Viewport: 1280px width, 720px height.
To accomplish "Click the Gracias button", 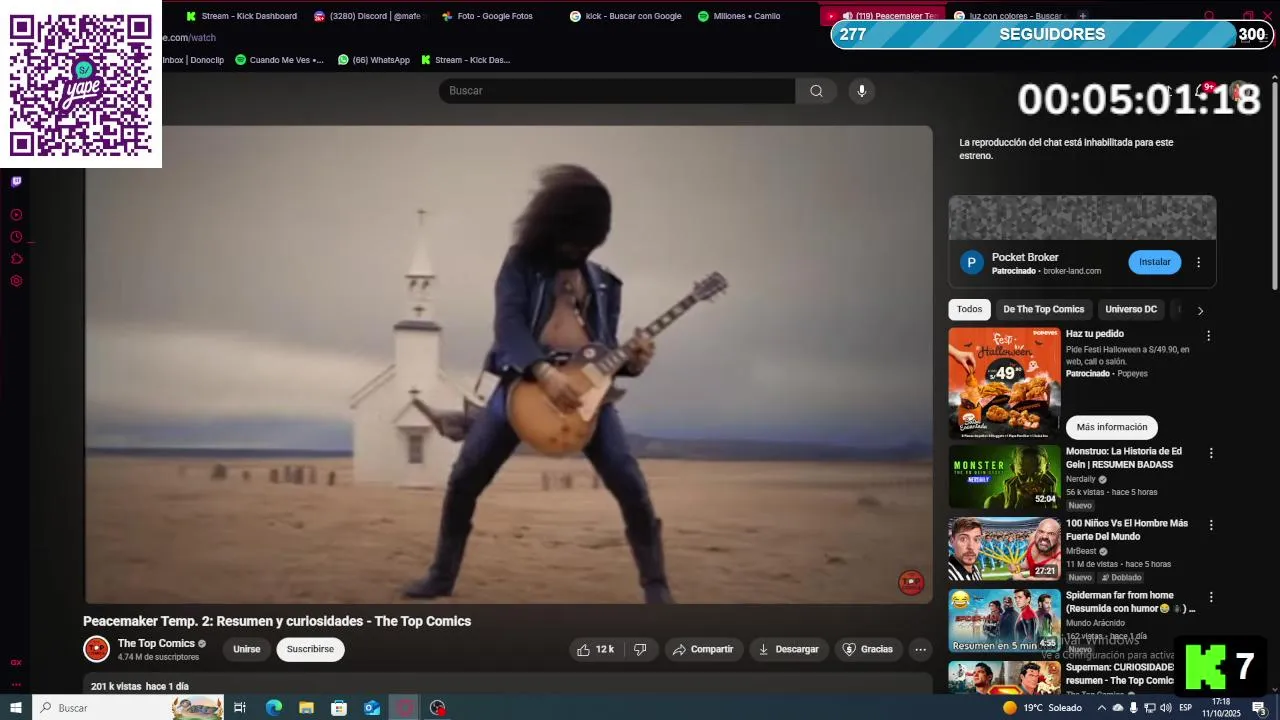I will pyautogui.click(x=868, y=649).
